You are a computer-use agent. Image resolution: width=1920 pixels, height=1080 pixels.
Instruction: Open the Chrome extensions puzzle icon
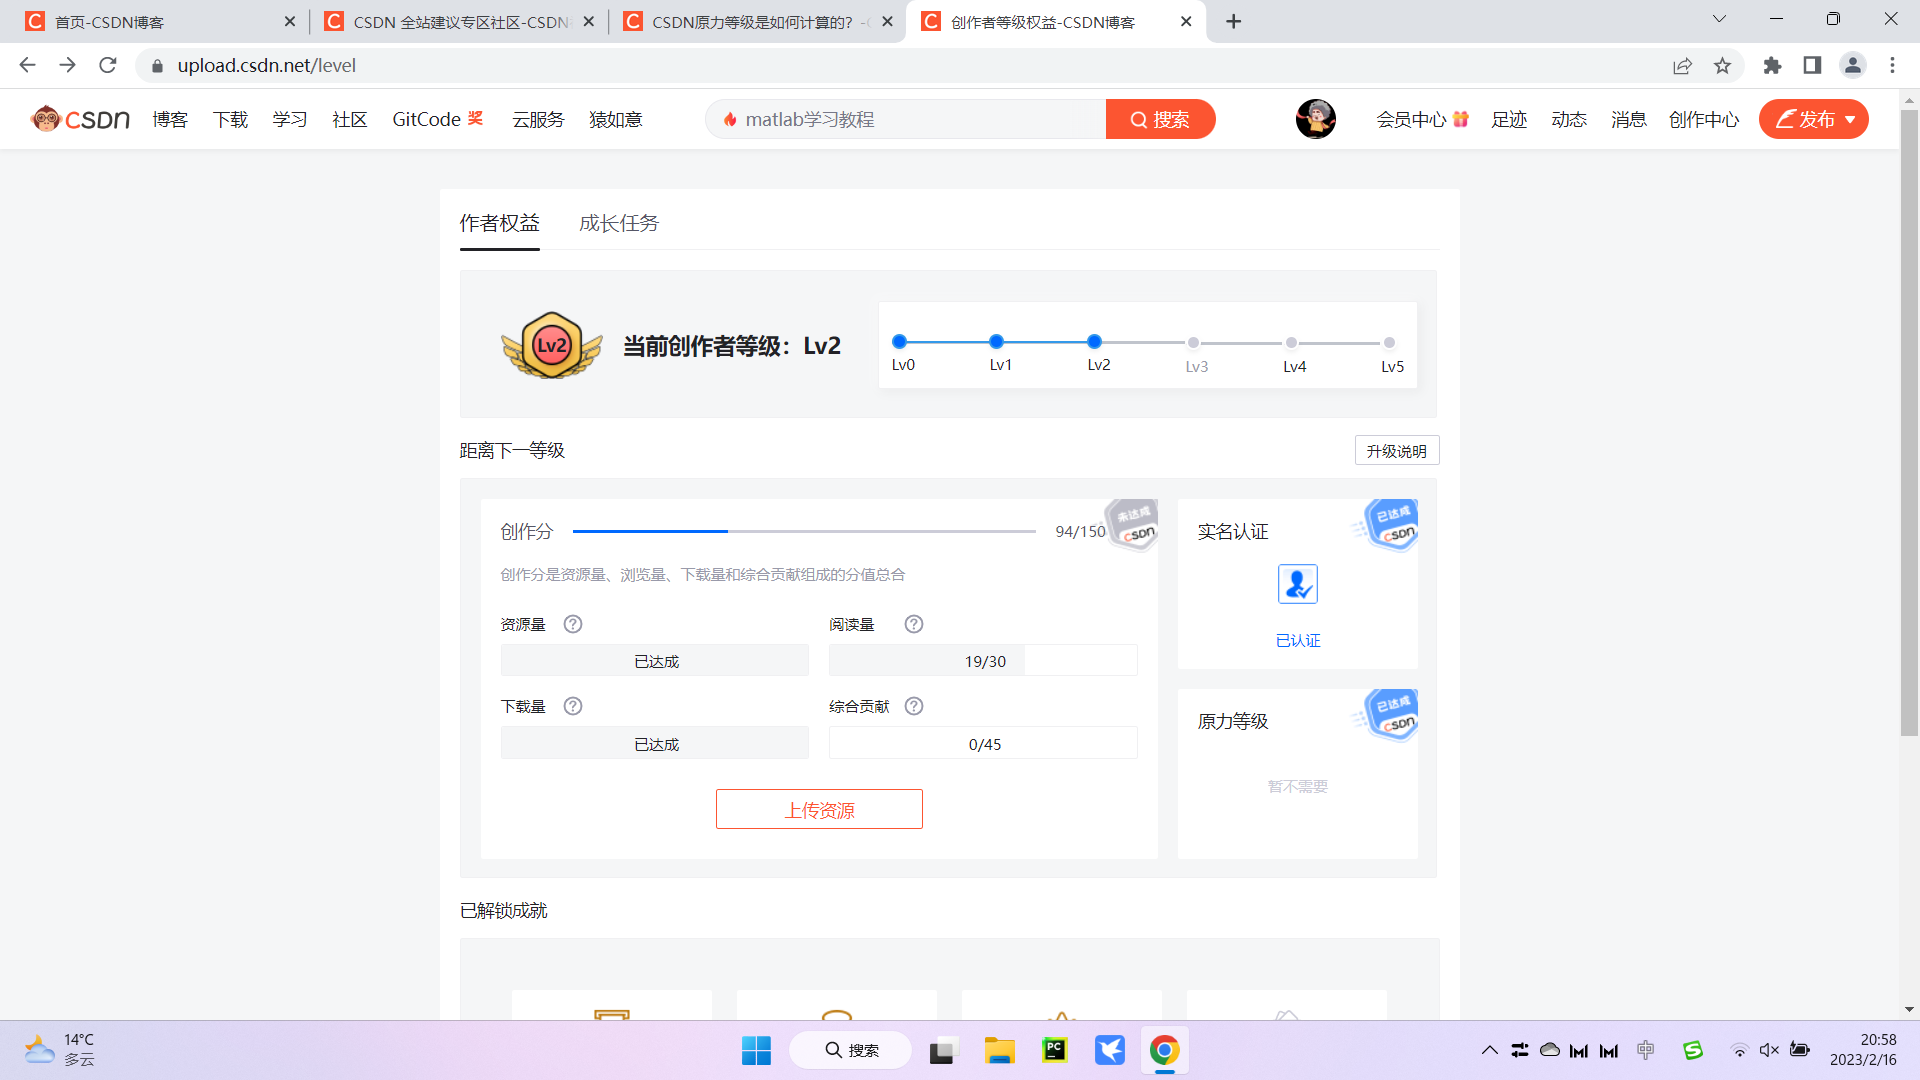tap(1772, 66)
